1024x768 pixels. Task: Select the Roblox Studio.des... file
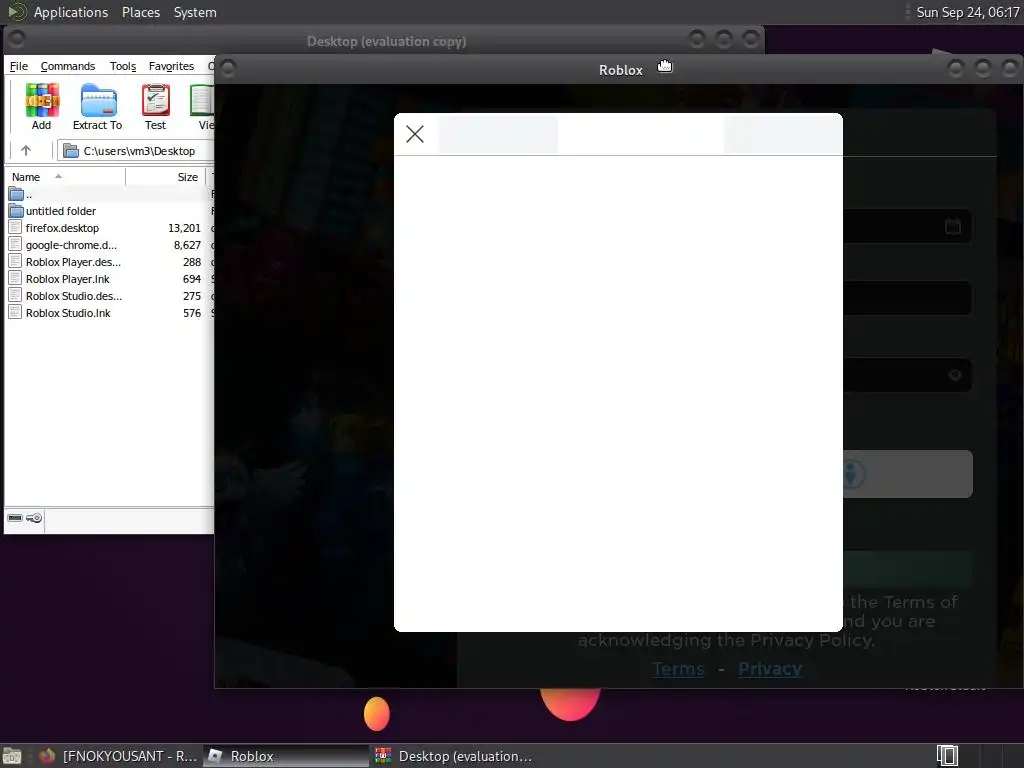(110, 296)
